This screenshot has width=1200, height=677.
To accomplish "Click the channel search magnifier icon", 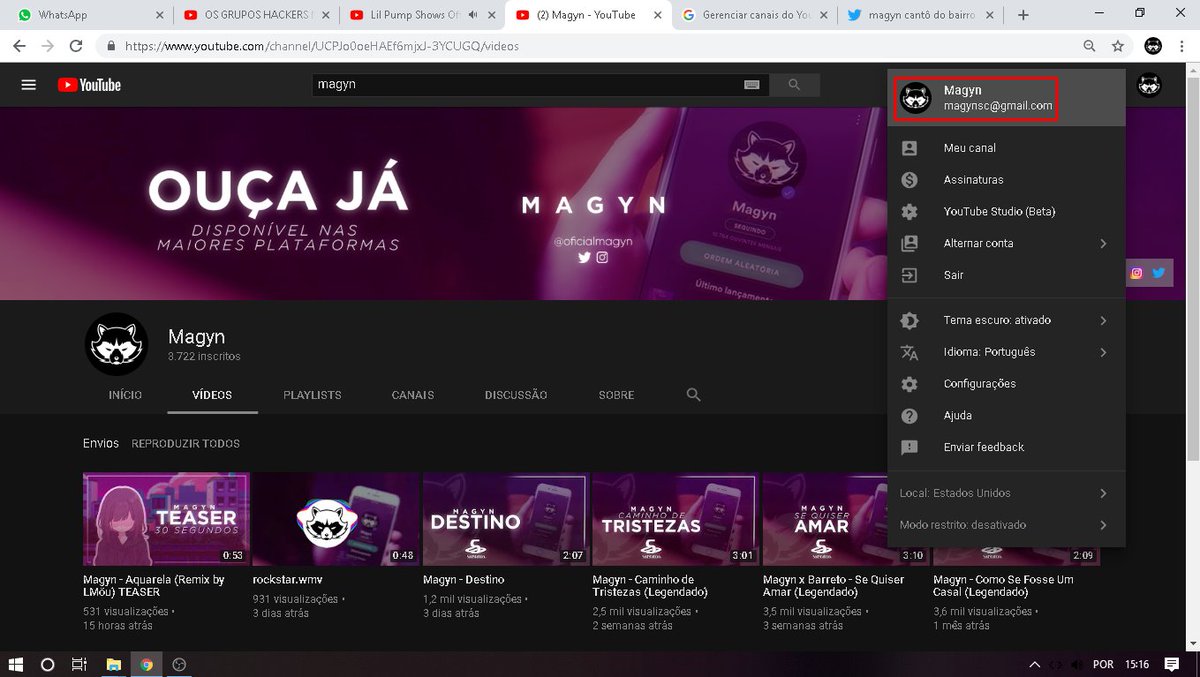I will click(x=693, y=395).
